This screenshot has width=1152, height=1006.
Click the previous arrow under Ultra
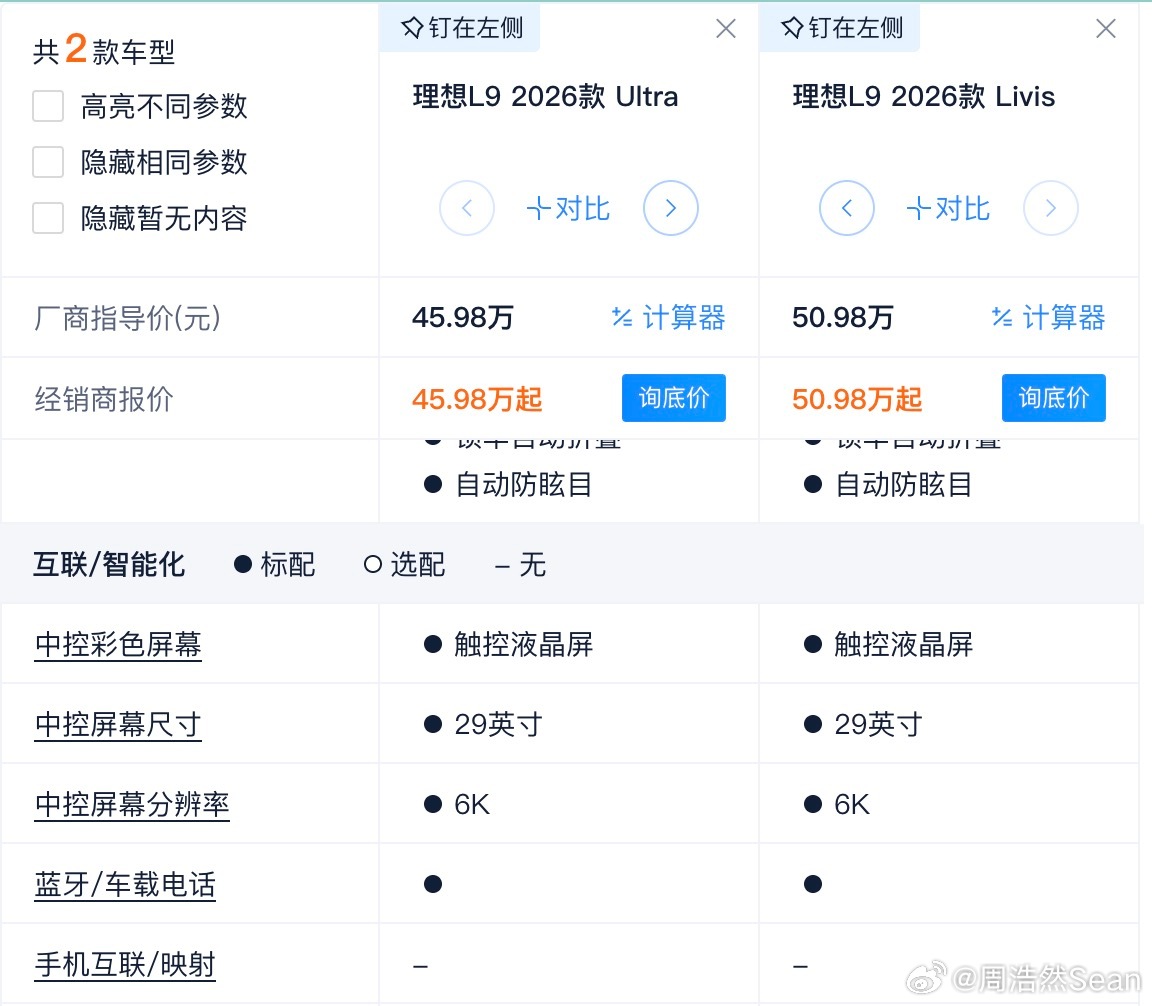click(467, 208)
